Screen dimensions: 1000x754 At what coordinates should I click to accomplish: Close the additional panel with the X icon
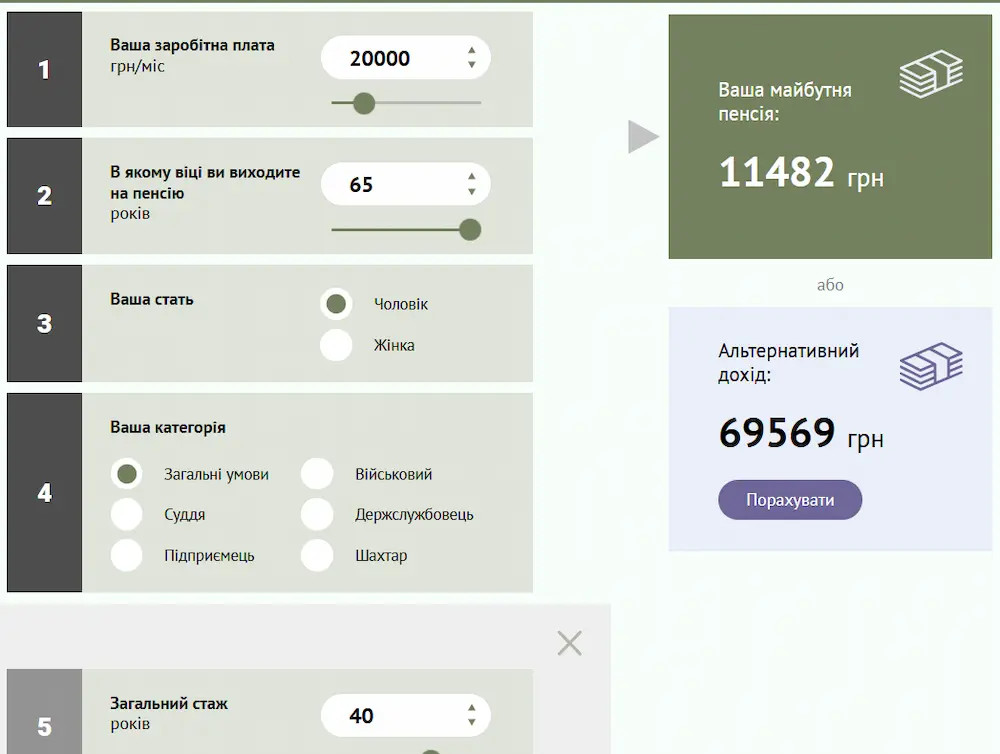(x=569, y=643)
